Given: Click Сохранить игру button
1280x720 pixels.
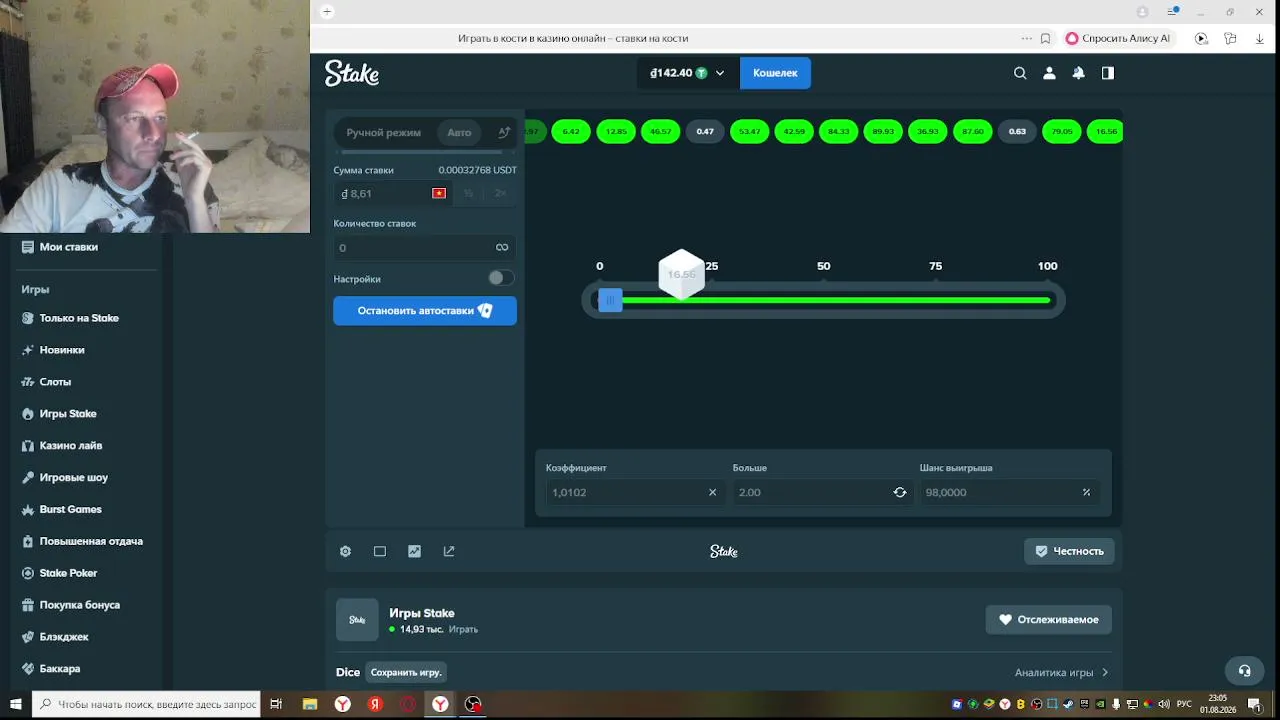Looking at the screenshot, I should pyautogui.click(x=406, y=672).
